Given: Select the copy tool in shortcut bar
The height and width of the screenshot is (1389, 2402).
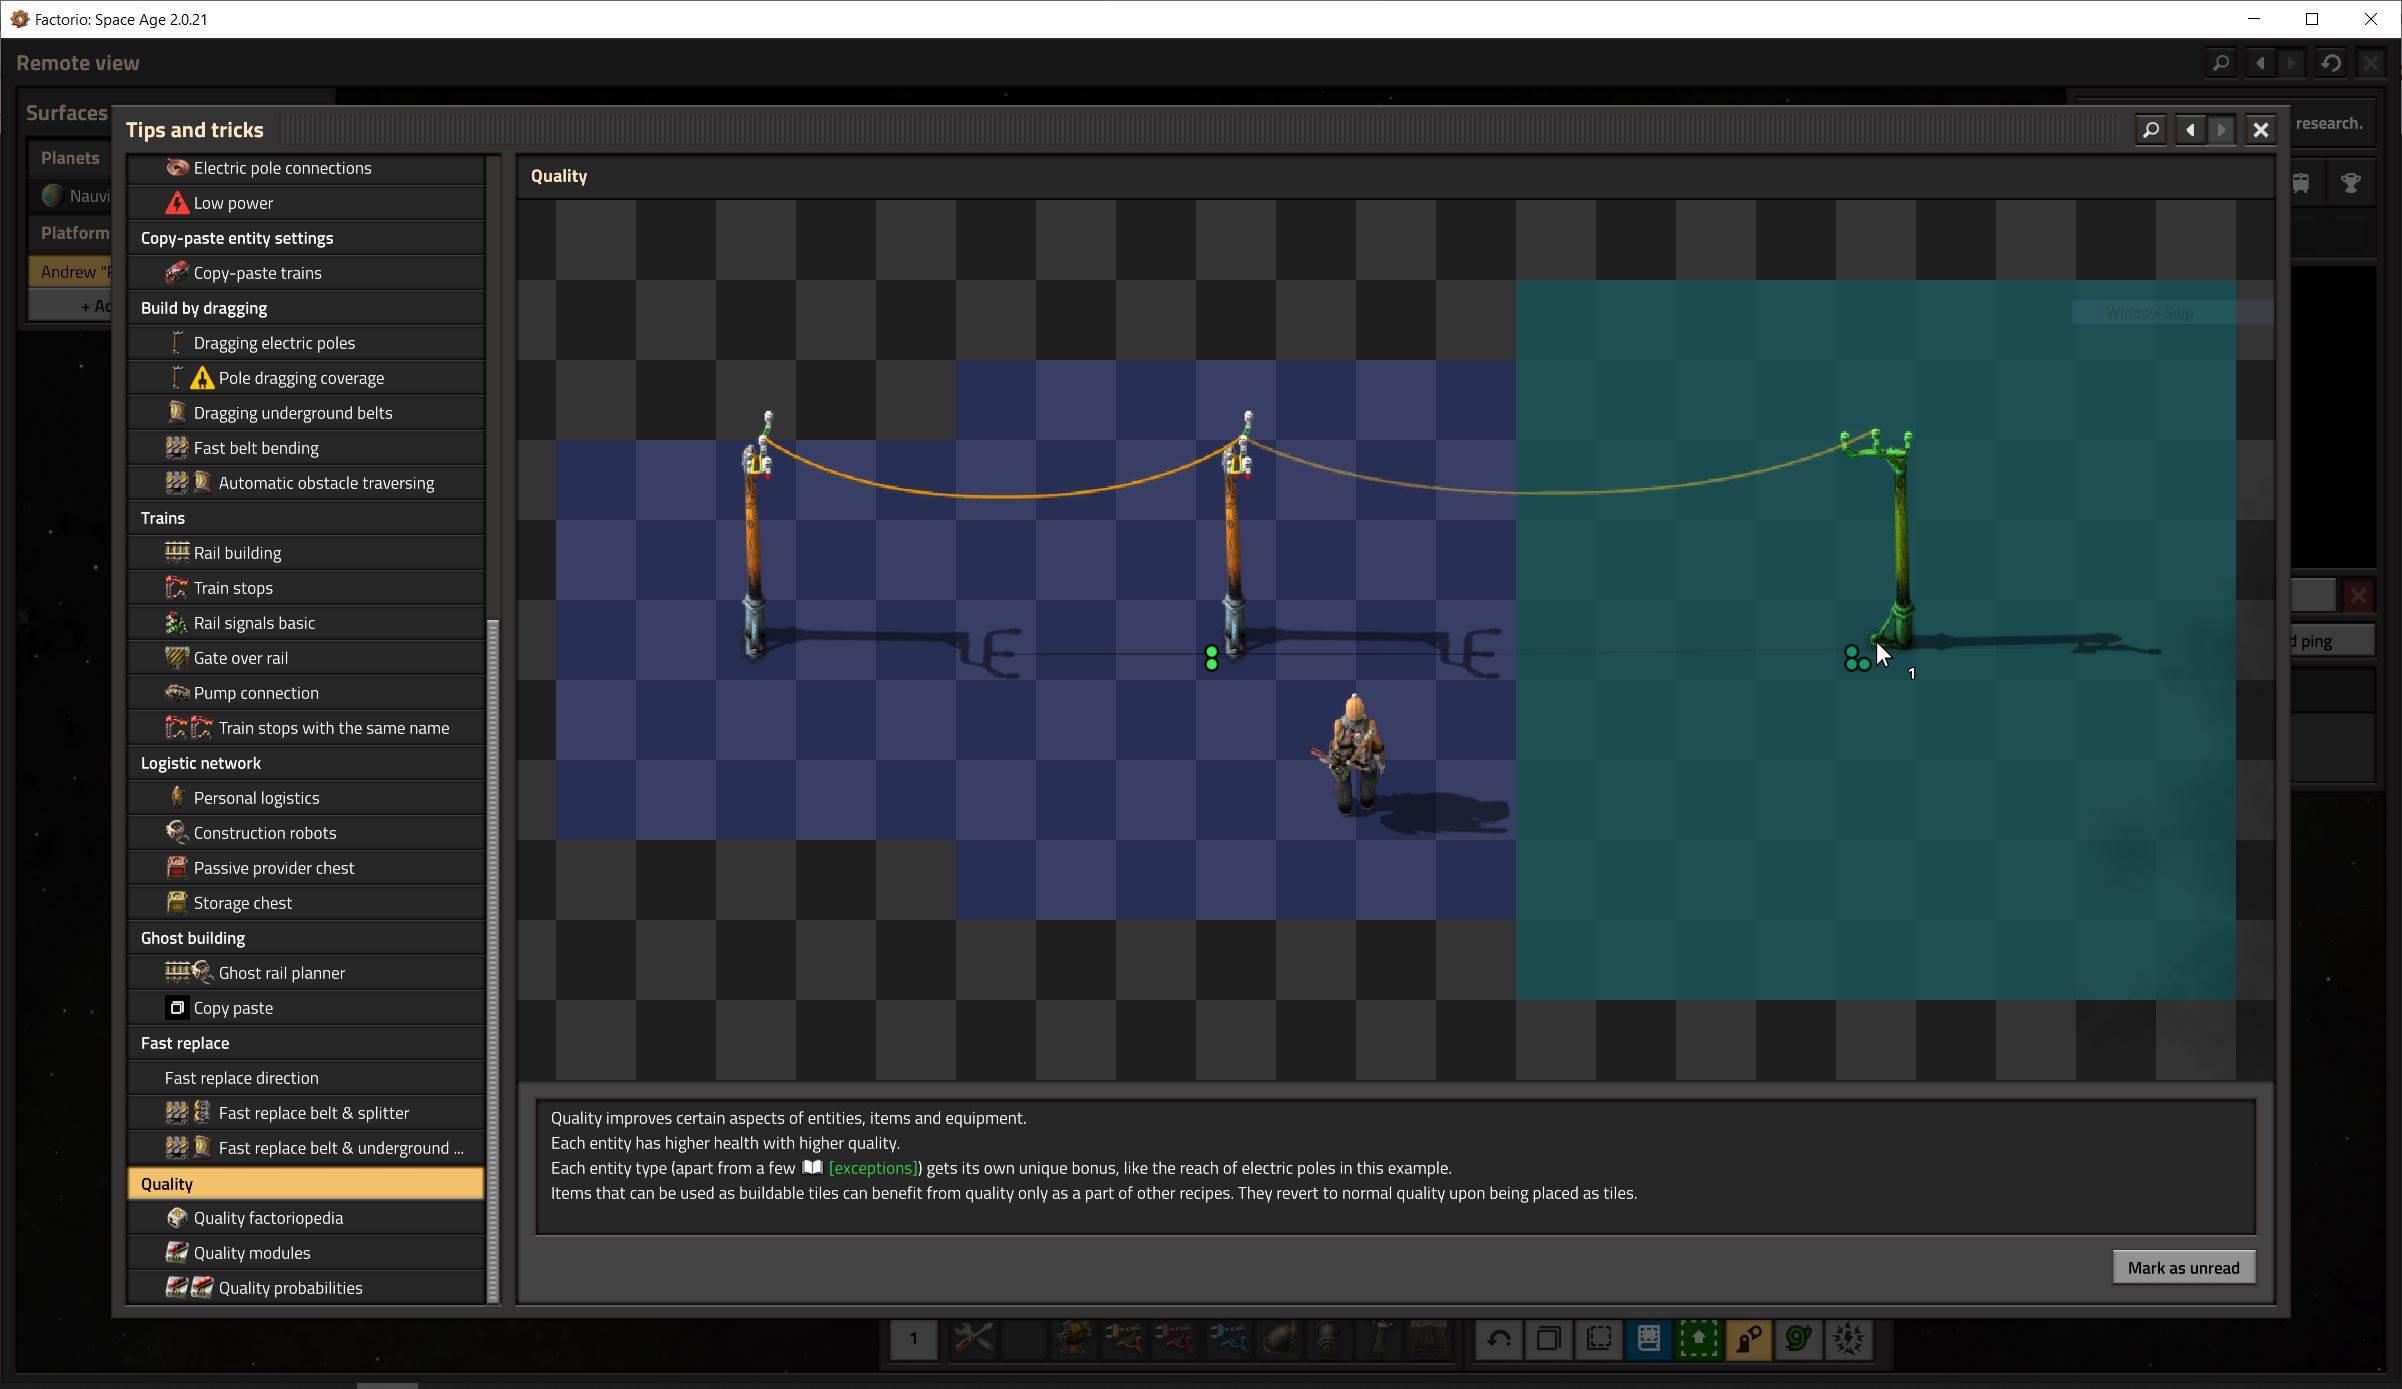Looking at the screenshot, I should 1549,1339.
